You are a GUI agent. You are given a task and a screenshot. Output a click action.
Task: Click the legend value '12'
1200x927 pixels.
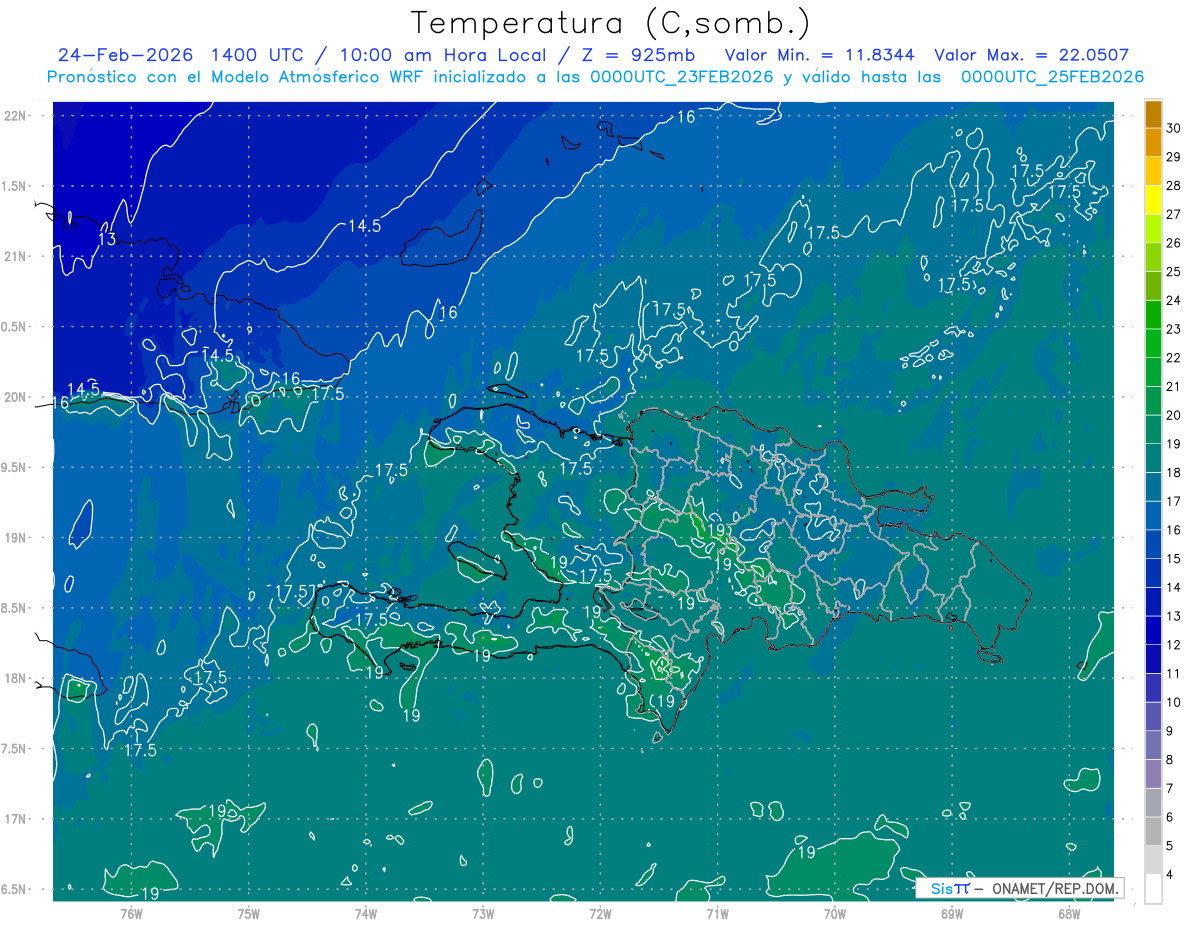tap(1174, 645)
